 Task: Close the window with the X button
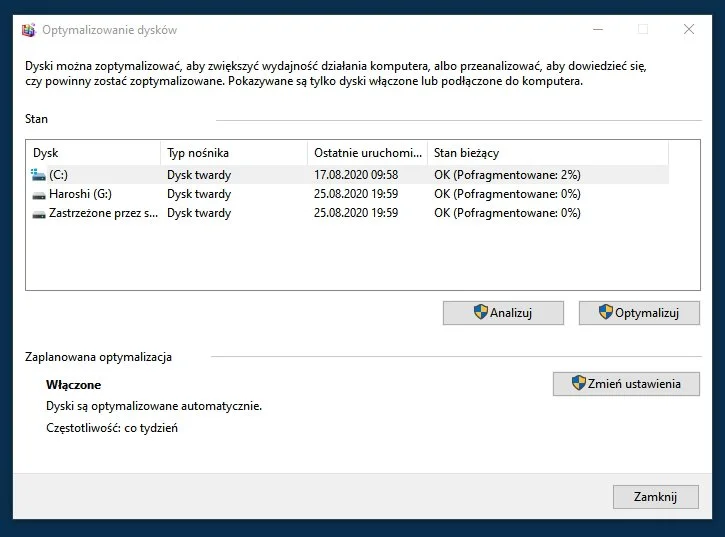[x=689, y=29]
